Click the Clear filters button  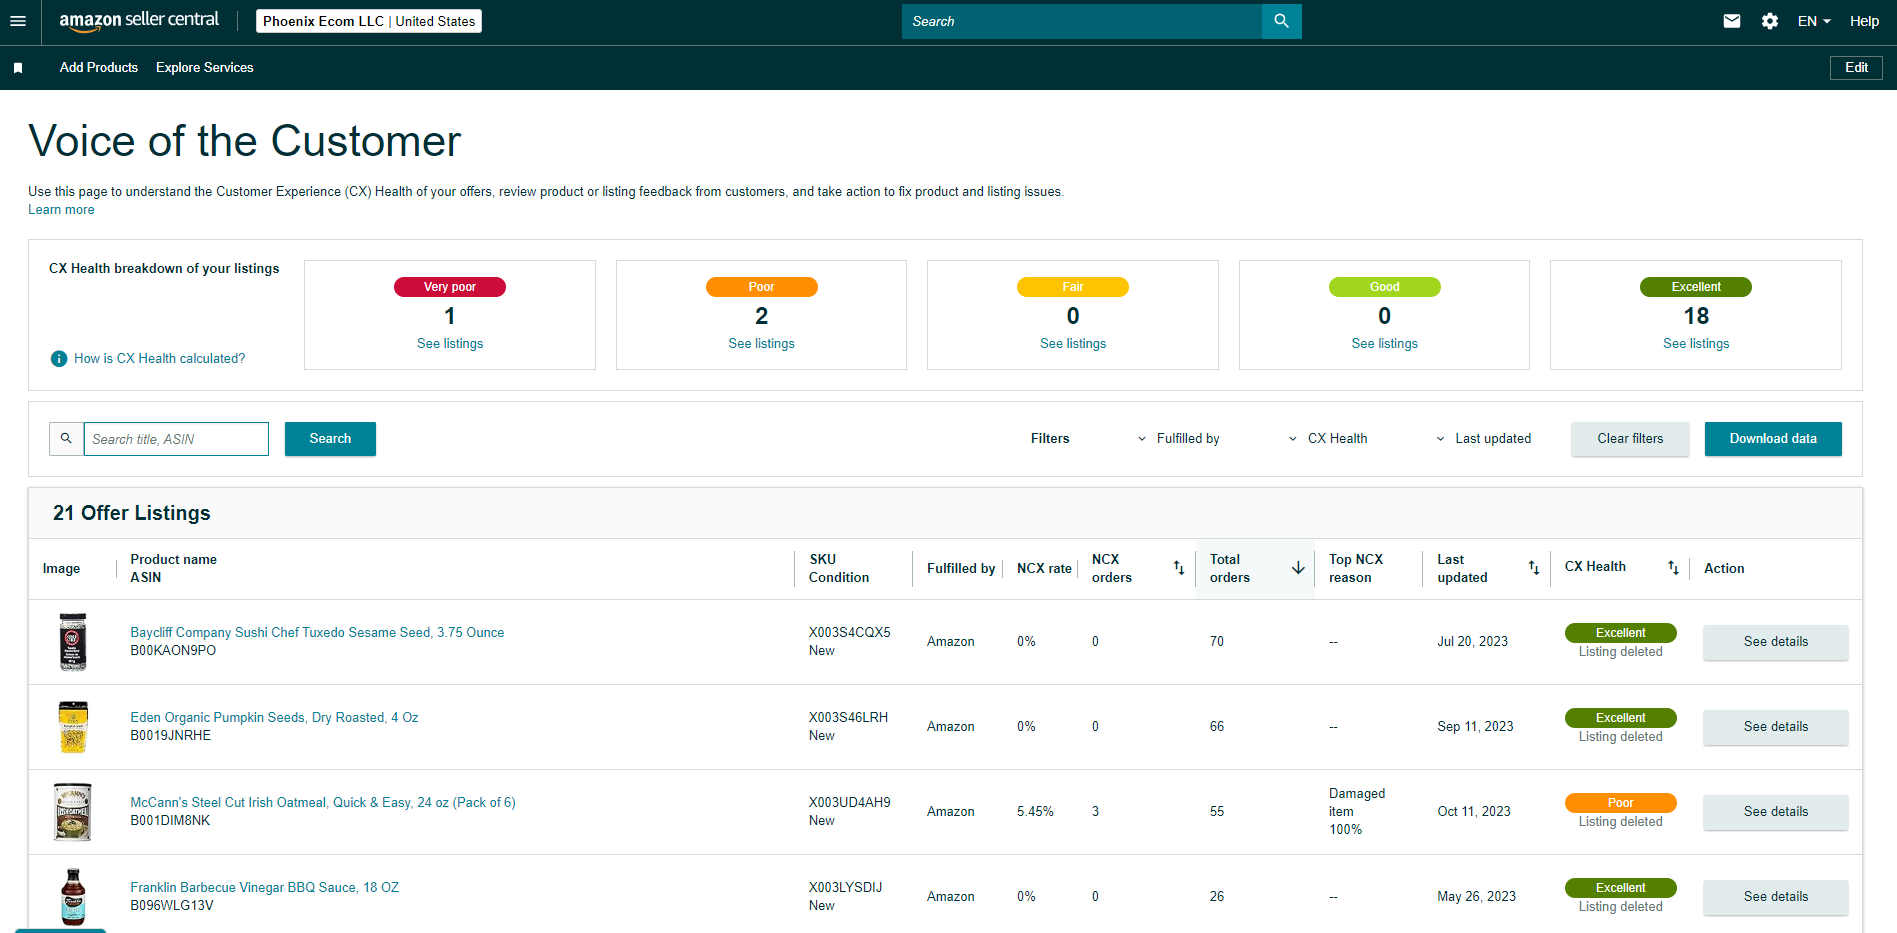coord(1630,439)
